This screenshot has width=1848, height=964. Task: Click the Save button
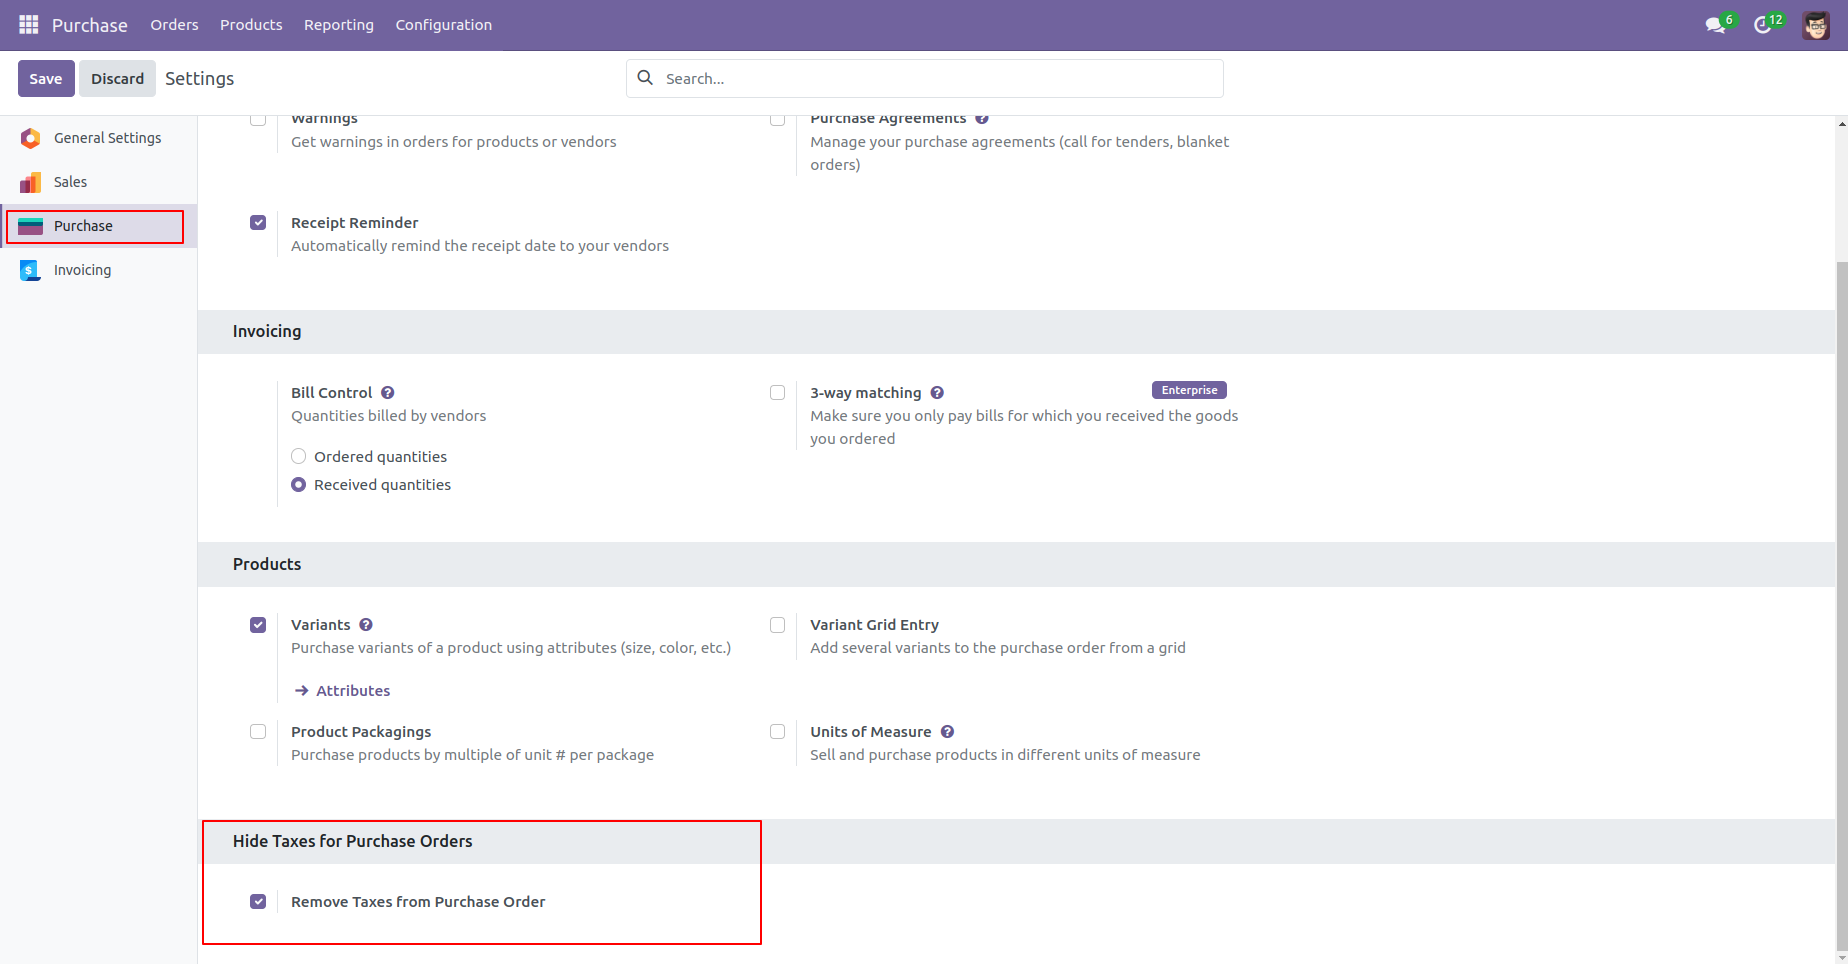[x=46, y=78]
